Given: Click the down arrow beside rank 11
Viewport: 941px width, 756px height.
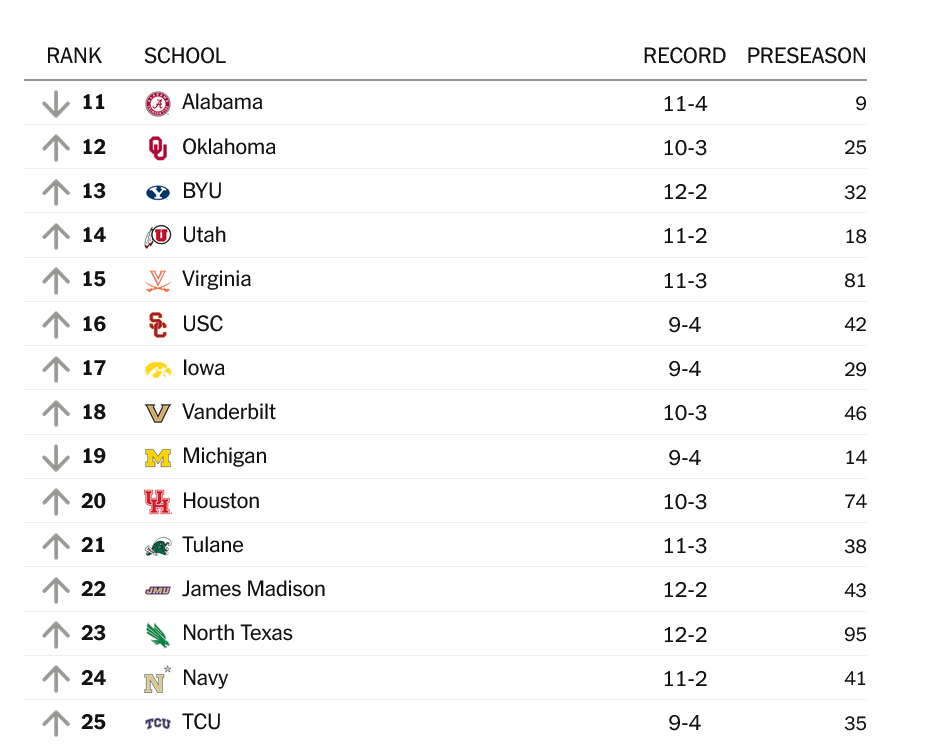Looking at the screenshot, I should click(x=56, y=103).
